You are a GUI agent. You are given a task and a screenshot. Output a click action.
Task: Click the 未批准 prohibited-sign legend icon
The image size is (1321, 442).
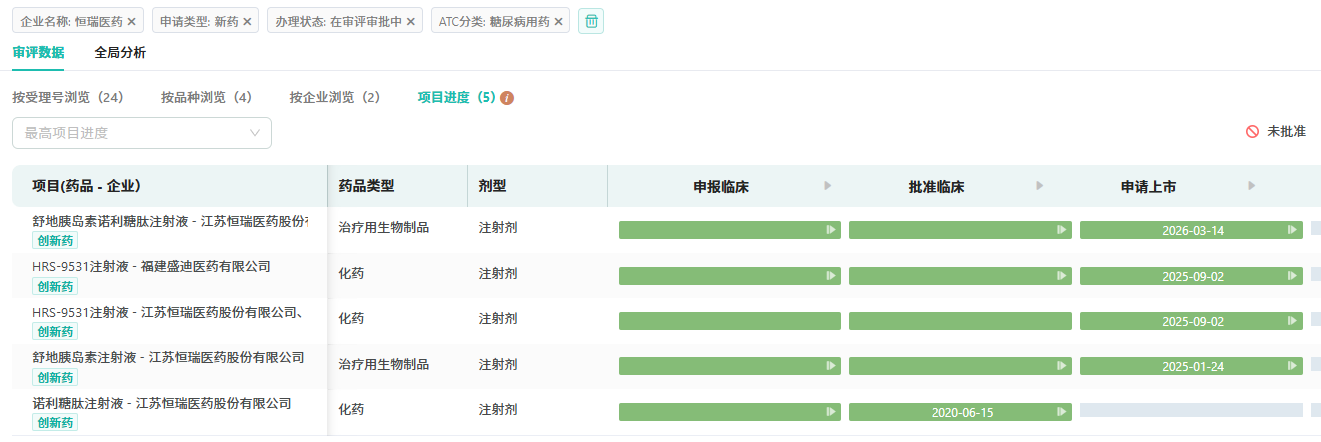pos(1252,132)
